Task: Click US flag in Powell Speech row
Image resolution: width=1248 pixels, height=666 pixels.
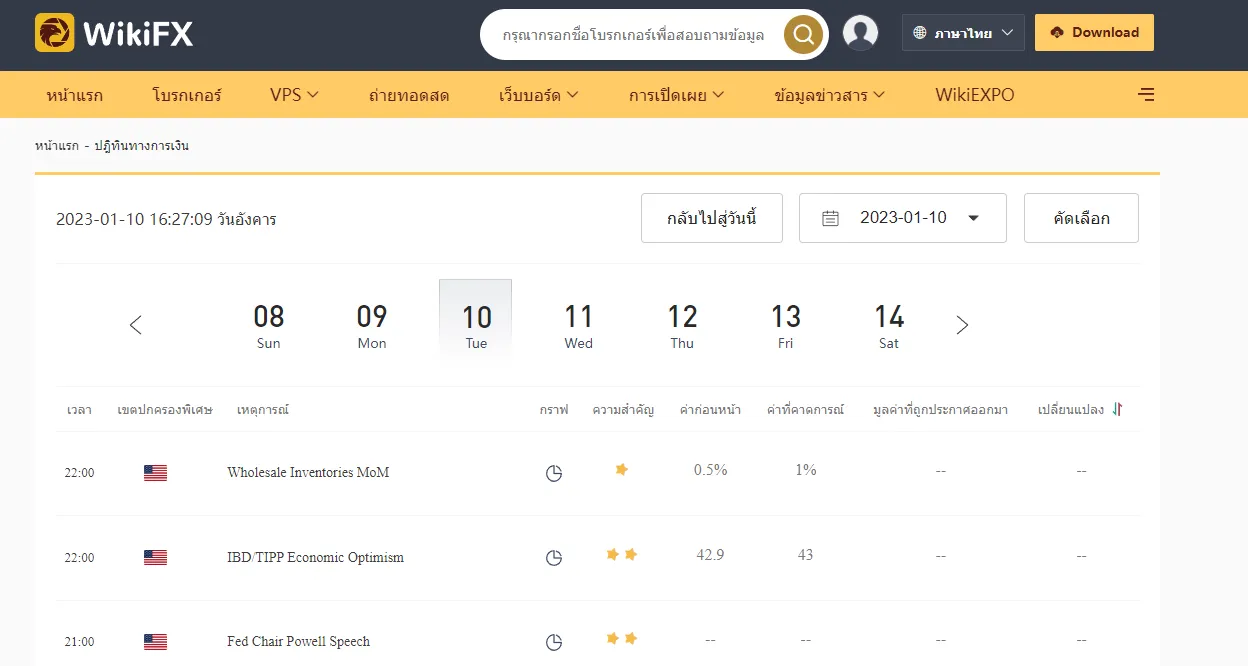Action: 155,642
